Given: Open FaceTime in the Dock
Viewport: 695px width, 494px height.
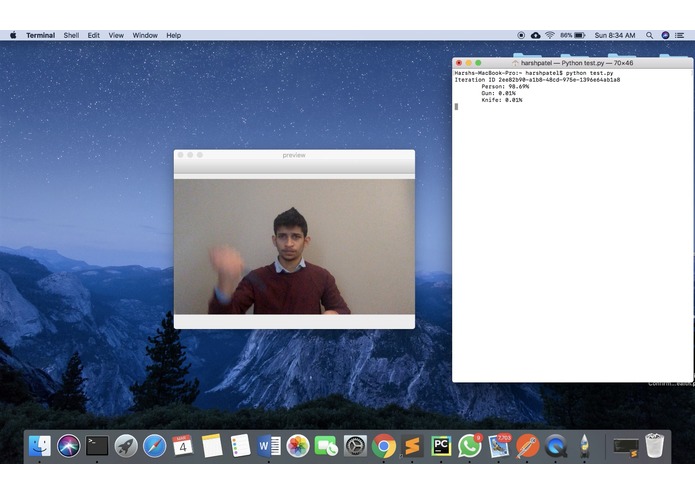Looking at the screenshot, I should click(326, 446).
